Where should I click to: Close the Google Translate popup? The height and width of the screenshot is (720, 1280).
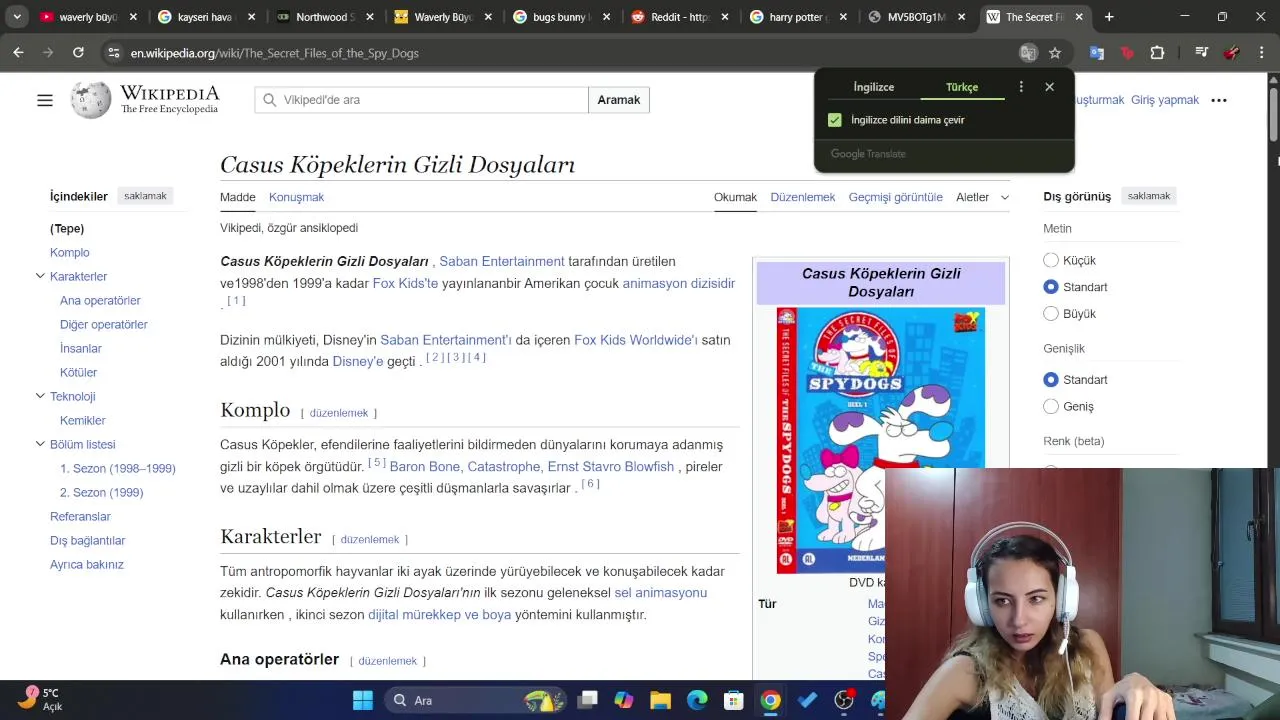click(1049, 87)
